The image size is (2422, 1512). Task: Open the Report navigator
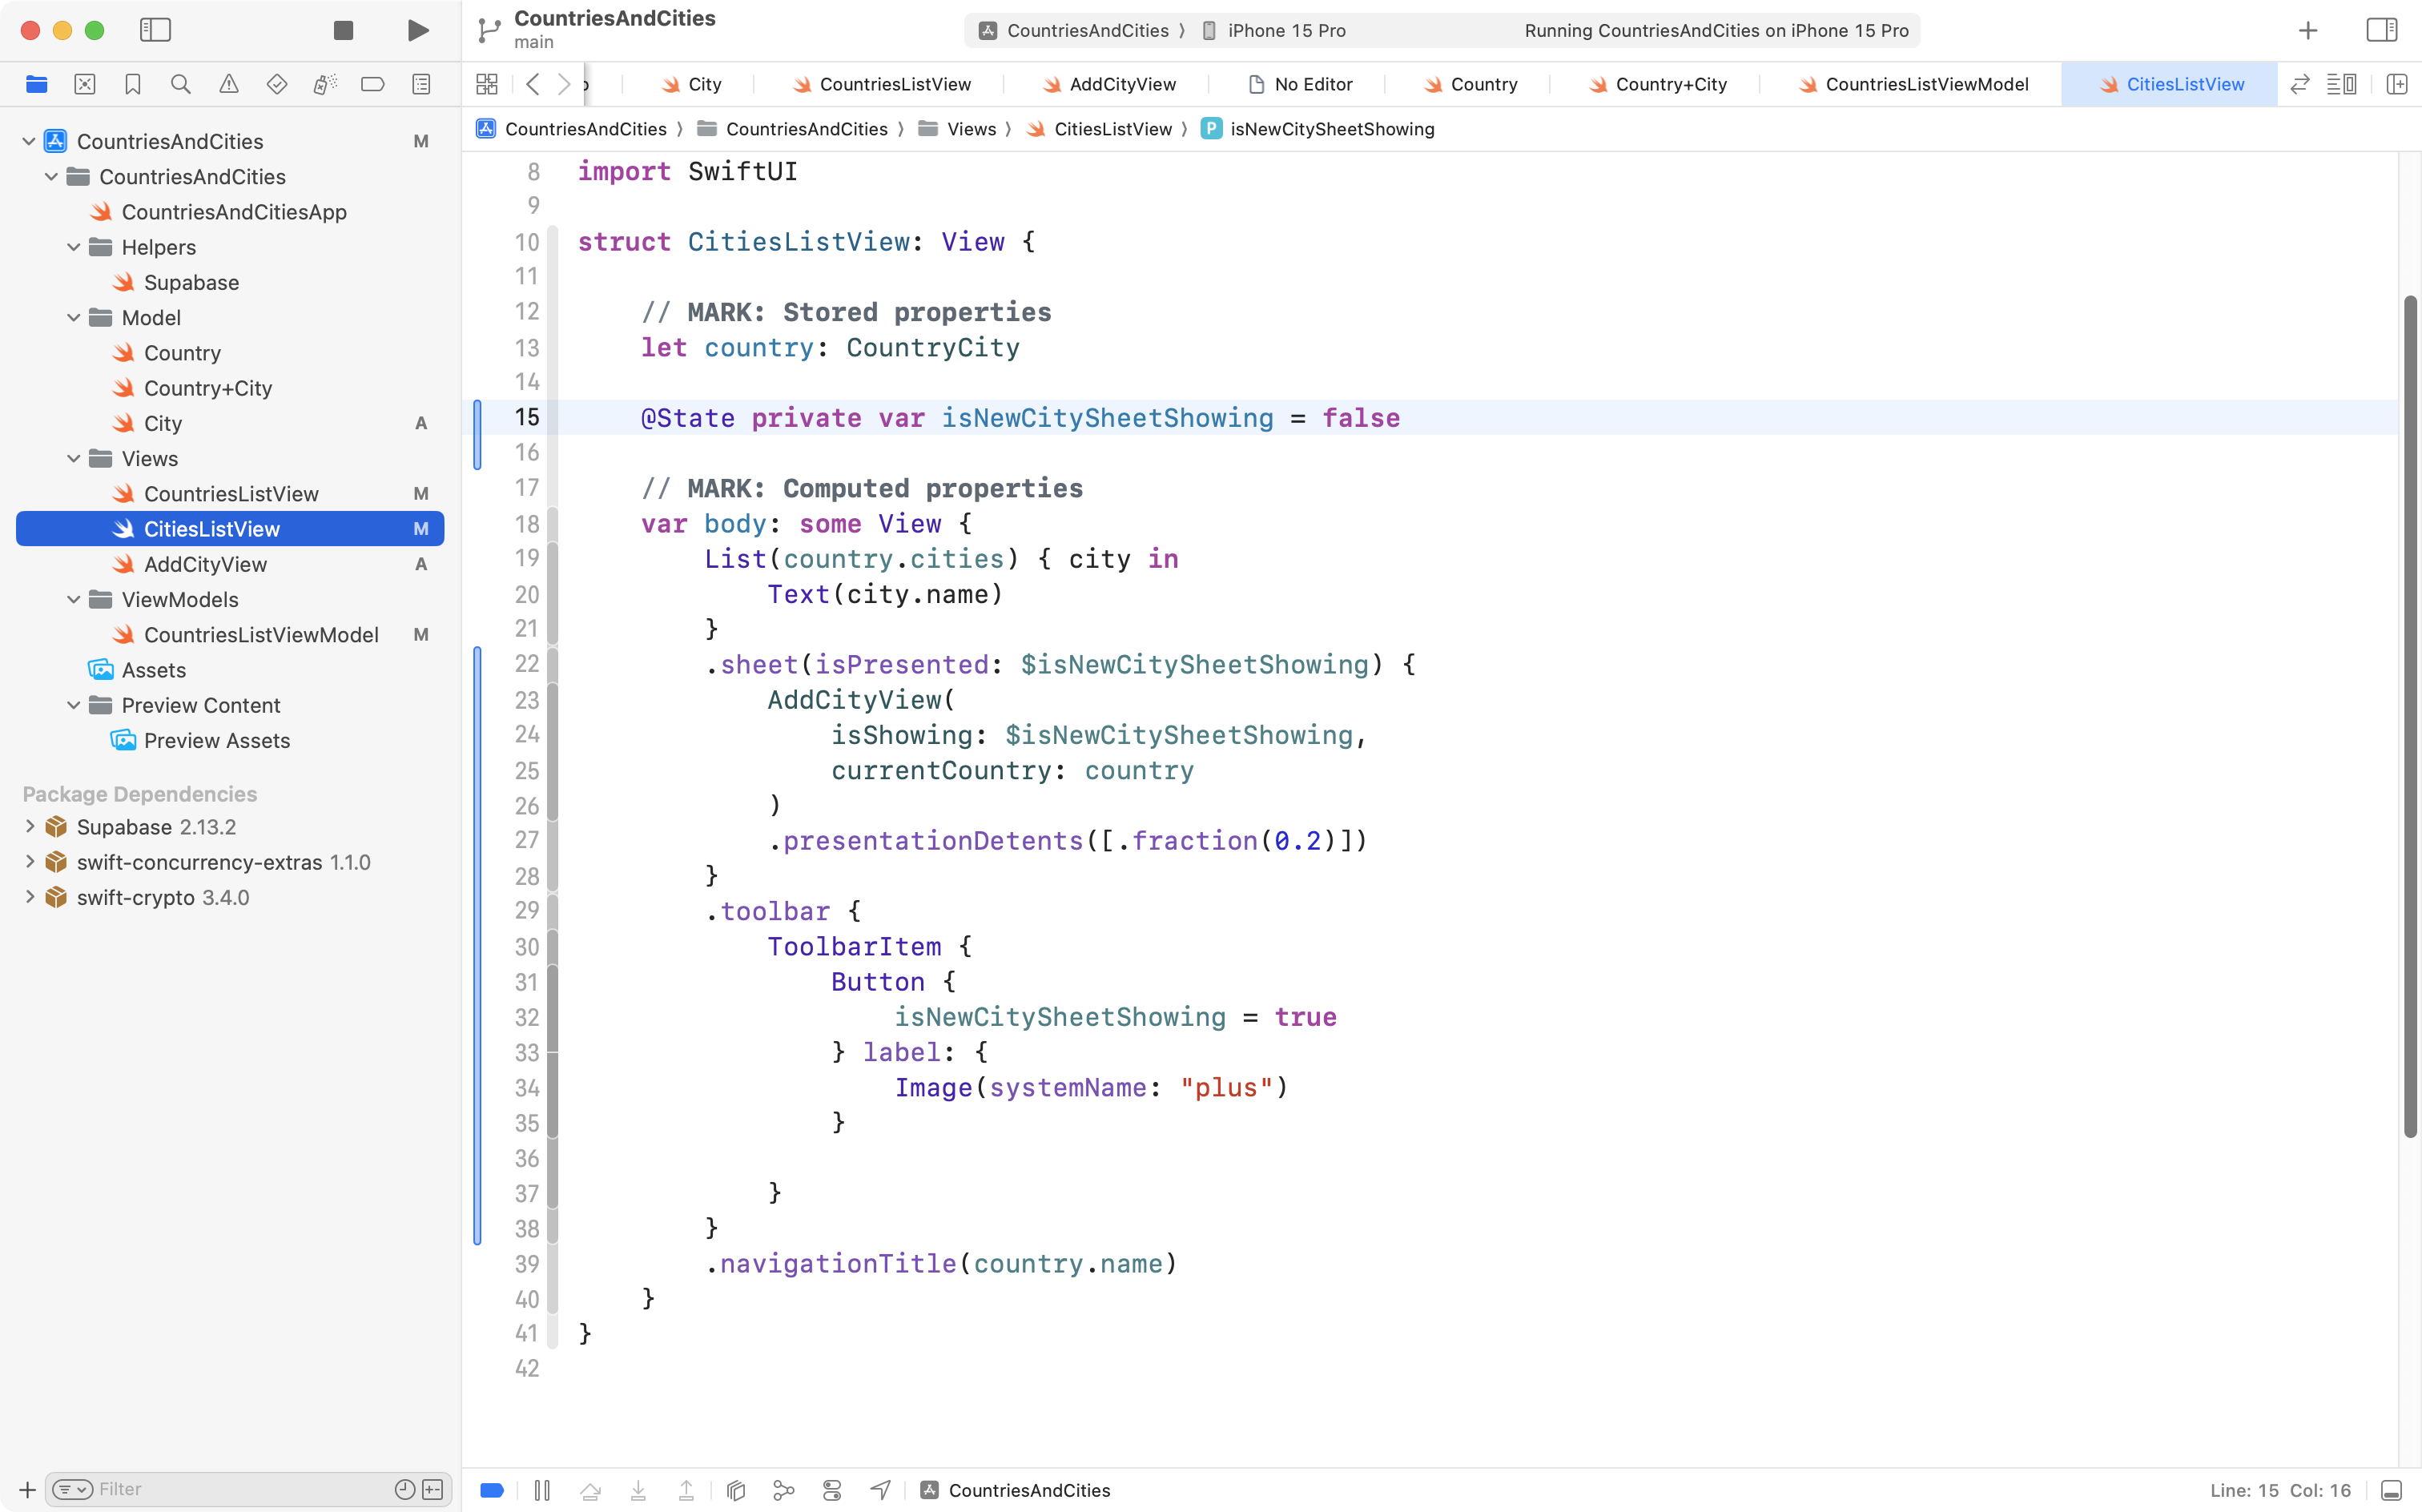point(421,84)
